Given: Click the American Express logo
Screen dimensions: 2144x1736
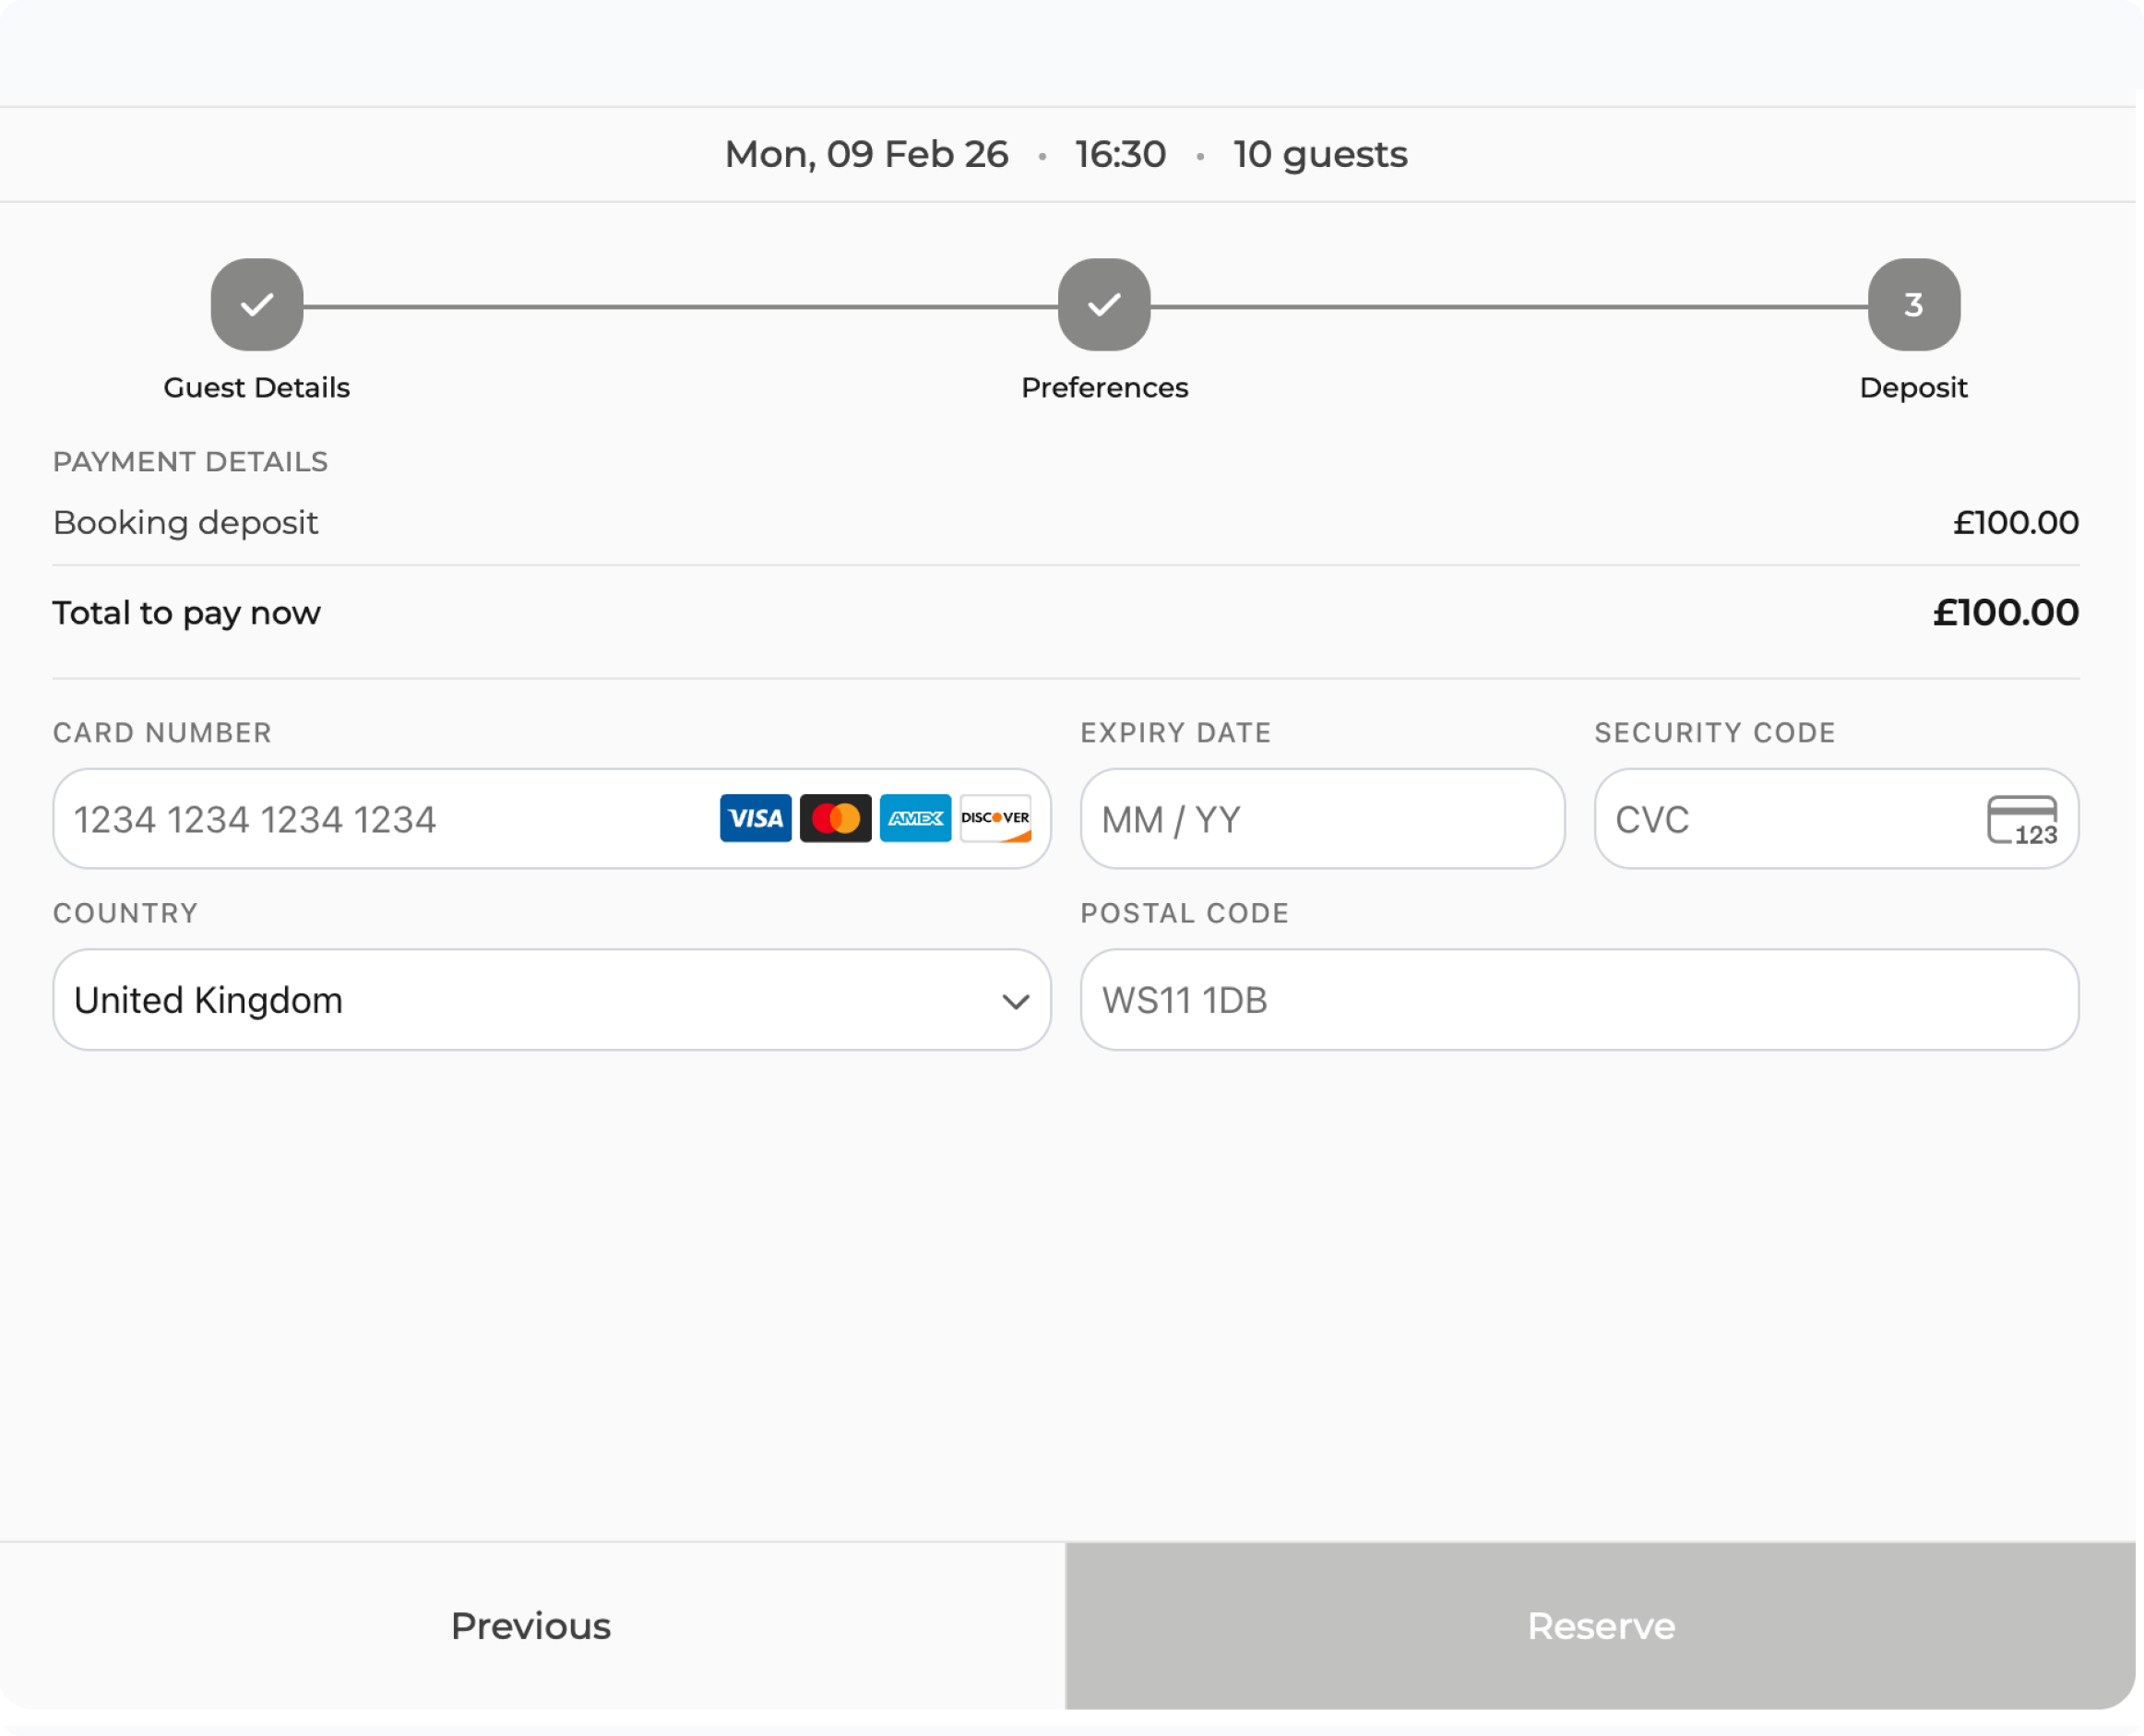Looking at the screenshot, I should (x=915, y=819).
